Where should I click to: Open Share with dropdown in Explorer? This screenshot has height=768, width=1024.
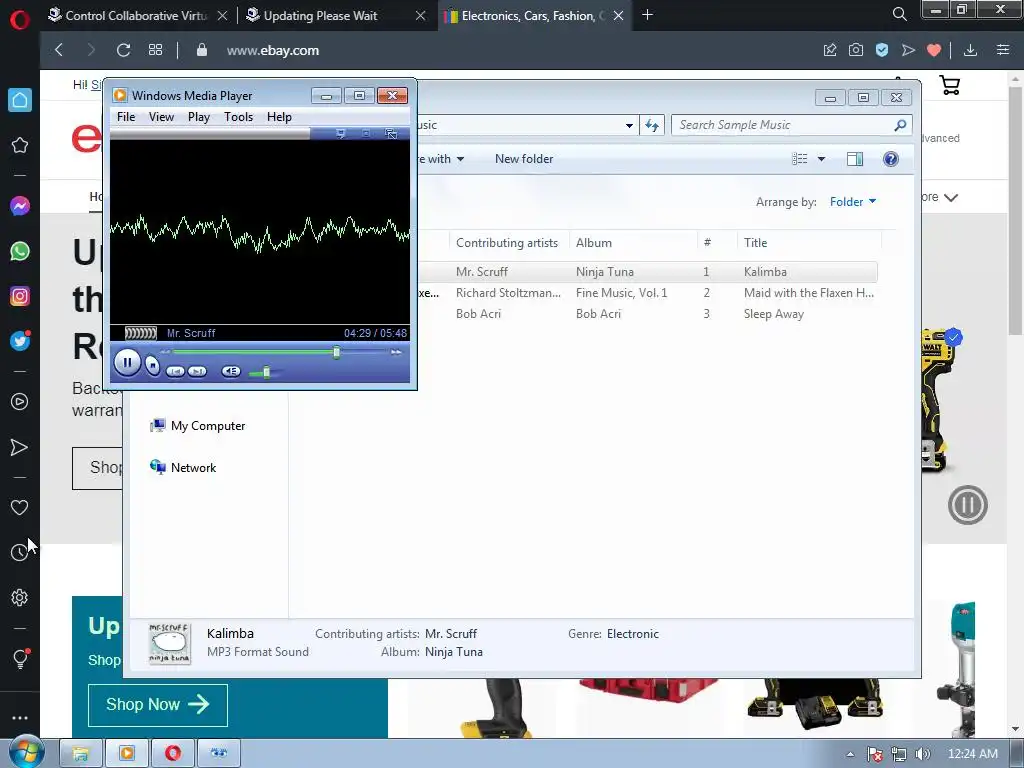pyautogui.click(x=443, y=159)
